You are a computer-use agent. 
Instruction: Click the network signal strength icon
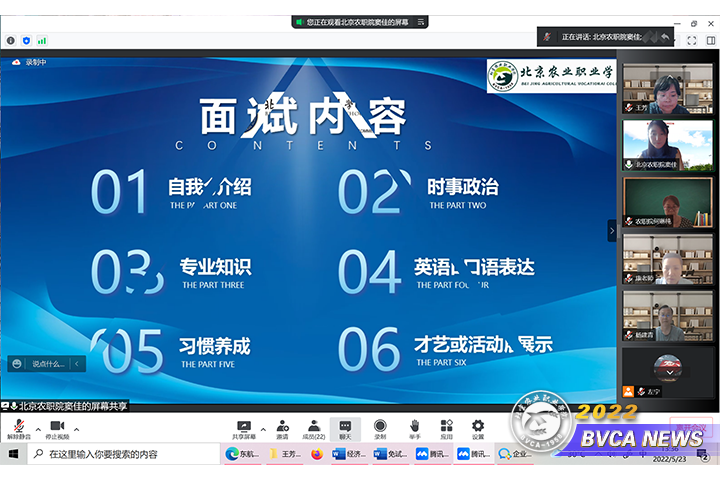click(42, 41)
